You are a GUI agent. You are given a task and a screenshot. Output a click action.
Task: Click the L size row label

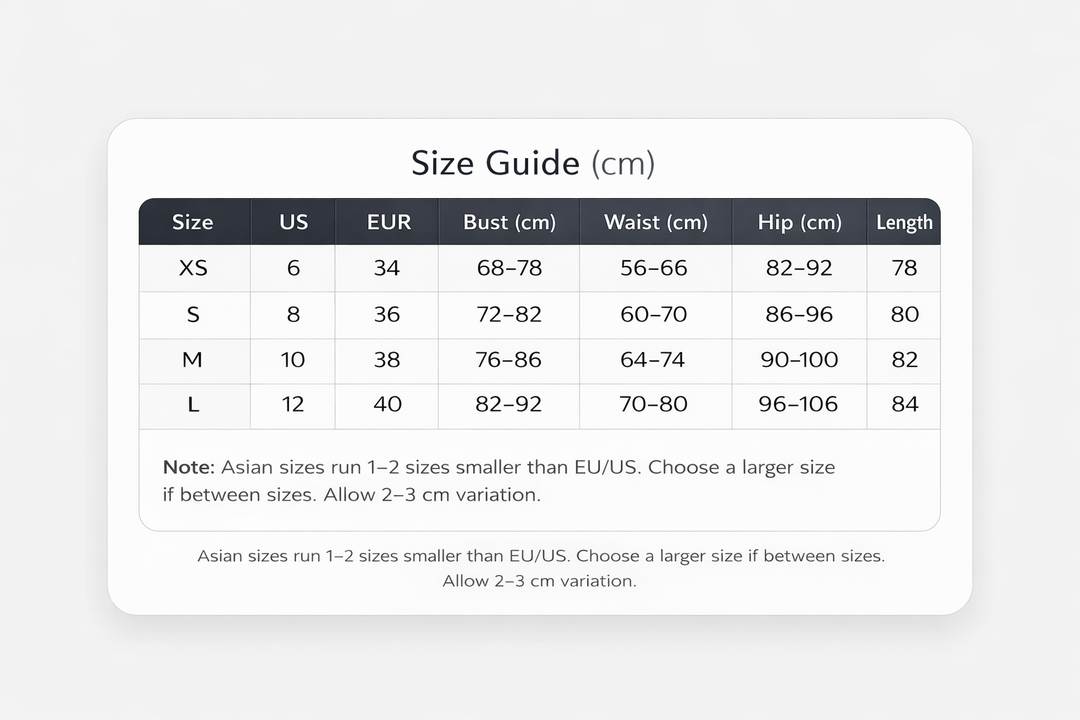pos(193,405)
